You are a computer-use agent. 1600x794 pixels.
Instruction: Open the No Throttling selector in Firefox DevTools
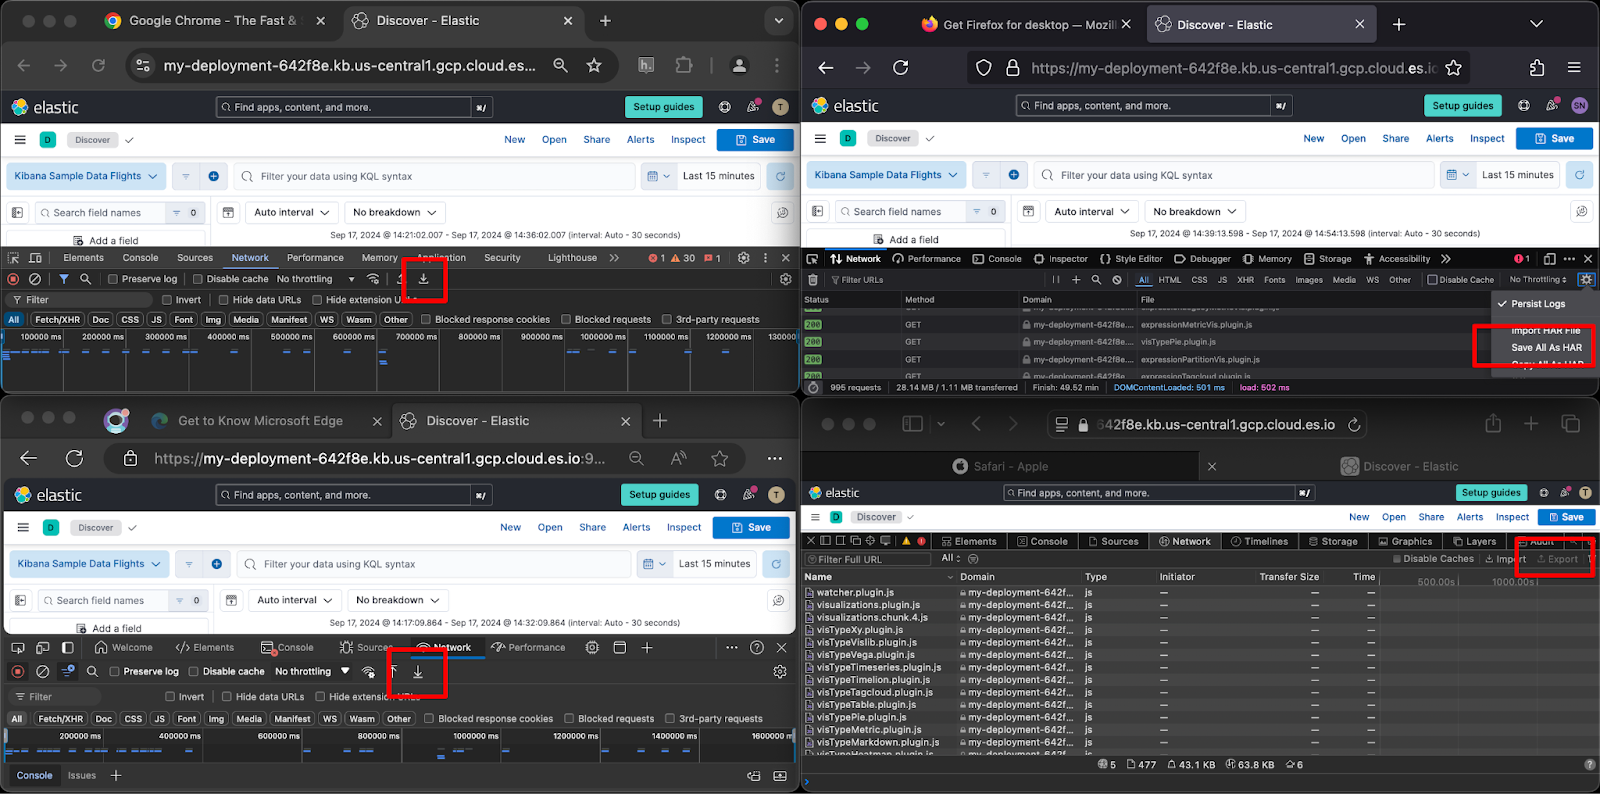[x=1538, y=280]
